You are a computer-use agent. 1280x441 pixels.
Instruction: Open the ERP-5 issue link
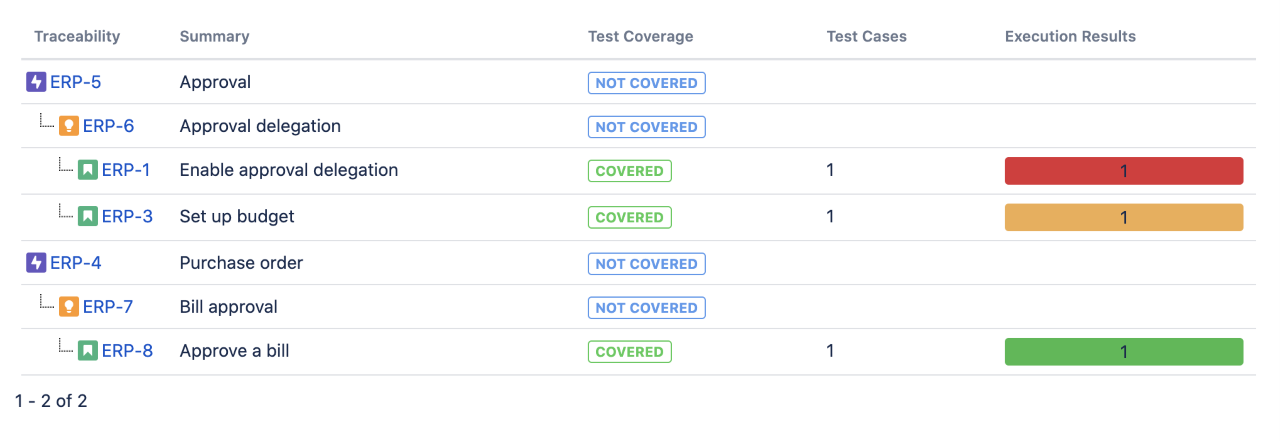click(76, 82)
